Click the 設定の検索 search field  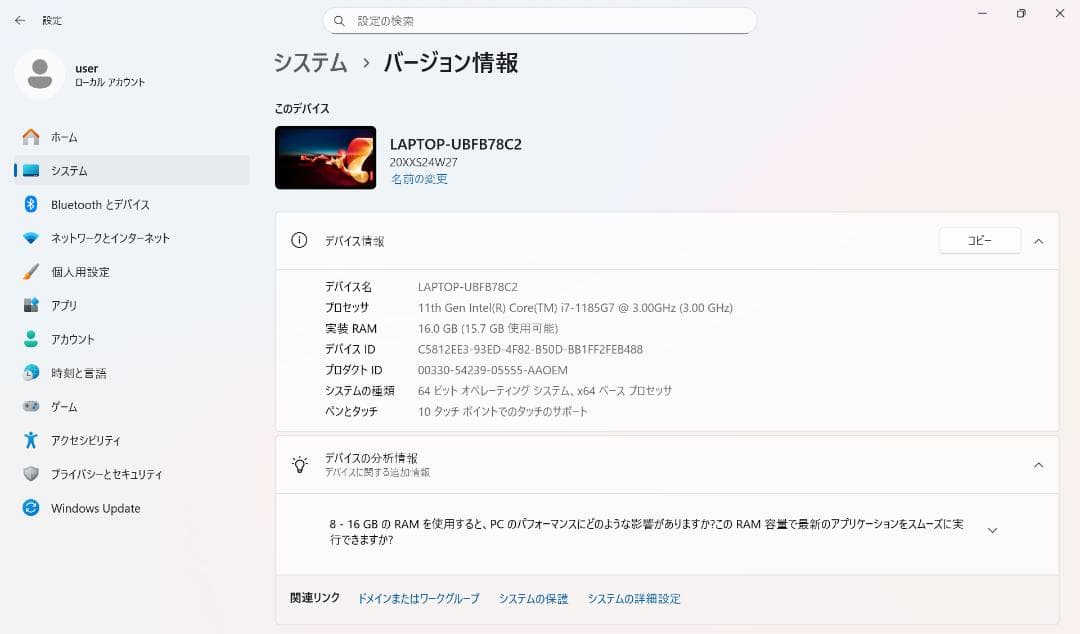click(540, 21)
